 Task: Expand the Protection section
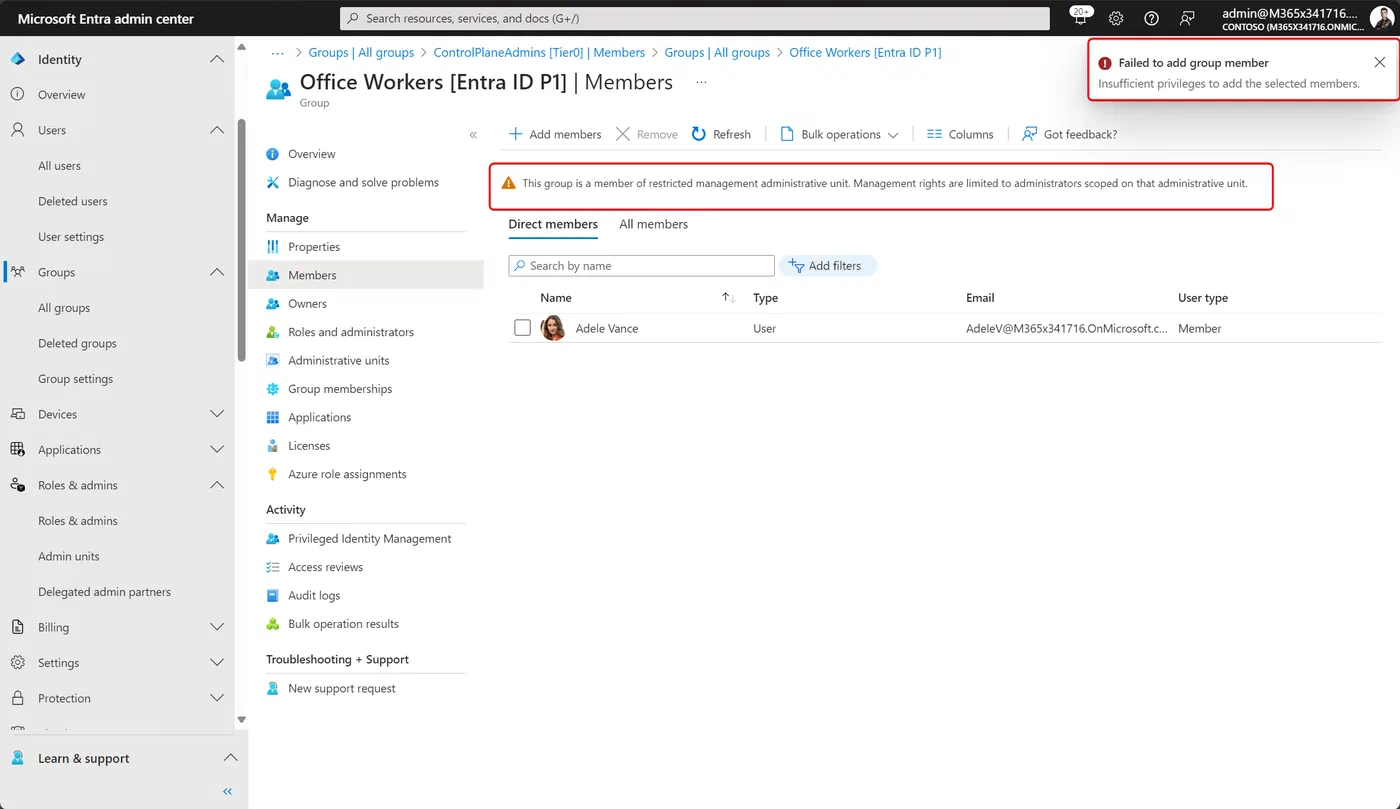click(x=216, y=698)
